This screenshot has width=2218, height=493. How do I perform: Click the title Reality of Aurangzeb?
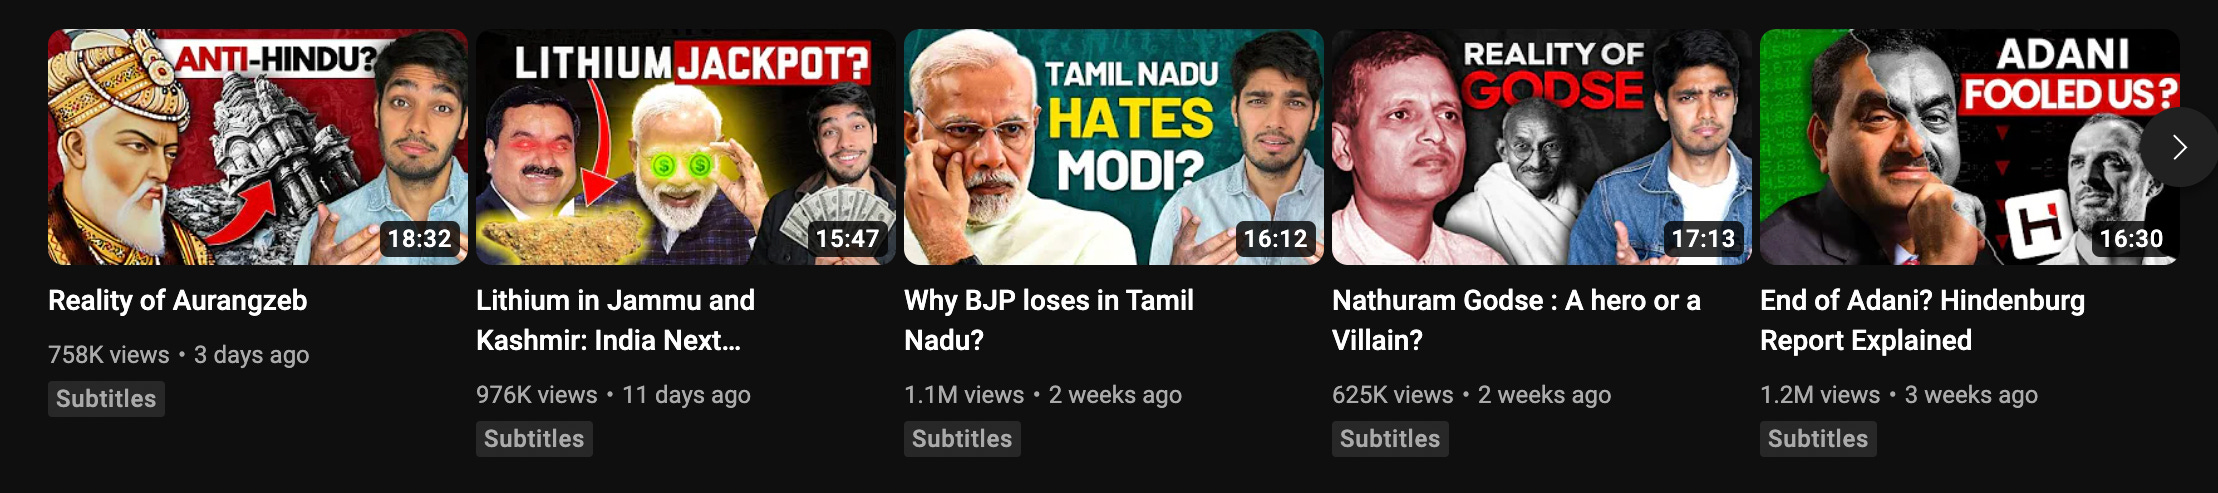click(x=178, y=300)
